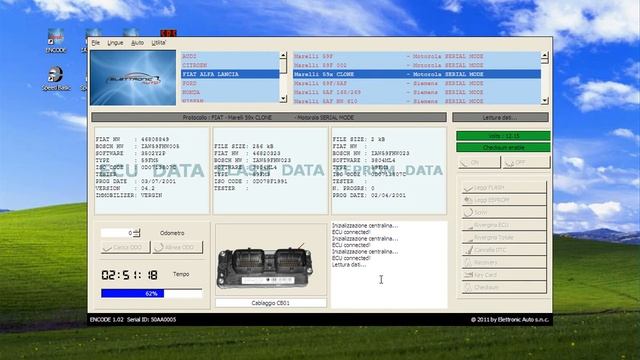Click protocol list scroll down arrow
Image resolution: width=640 pixels, height=360 pixels.
pos(544,100)
